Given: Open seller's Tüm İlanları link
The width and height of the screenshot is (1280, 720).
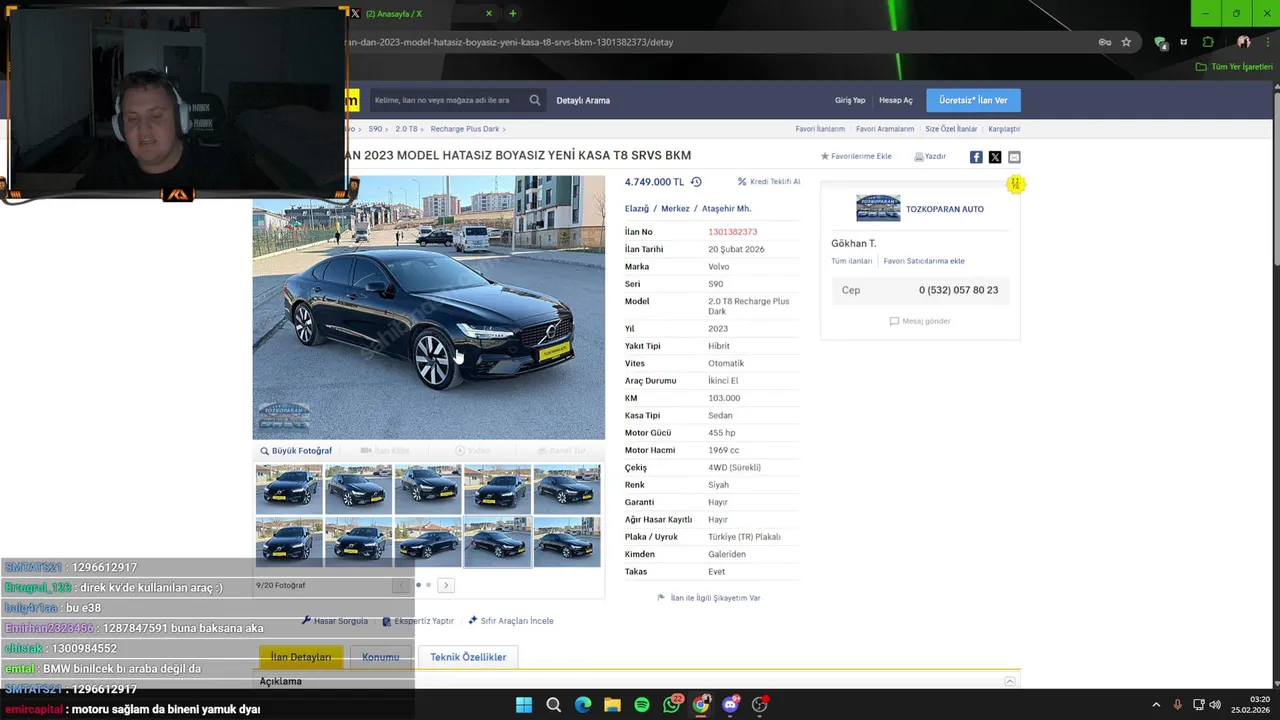Looking at the screenshot, I should [852, 261].
